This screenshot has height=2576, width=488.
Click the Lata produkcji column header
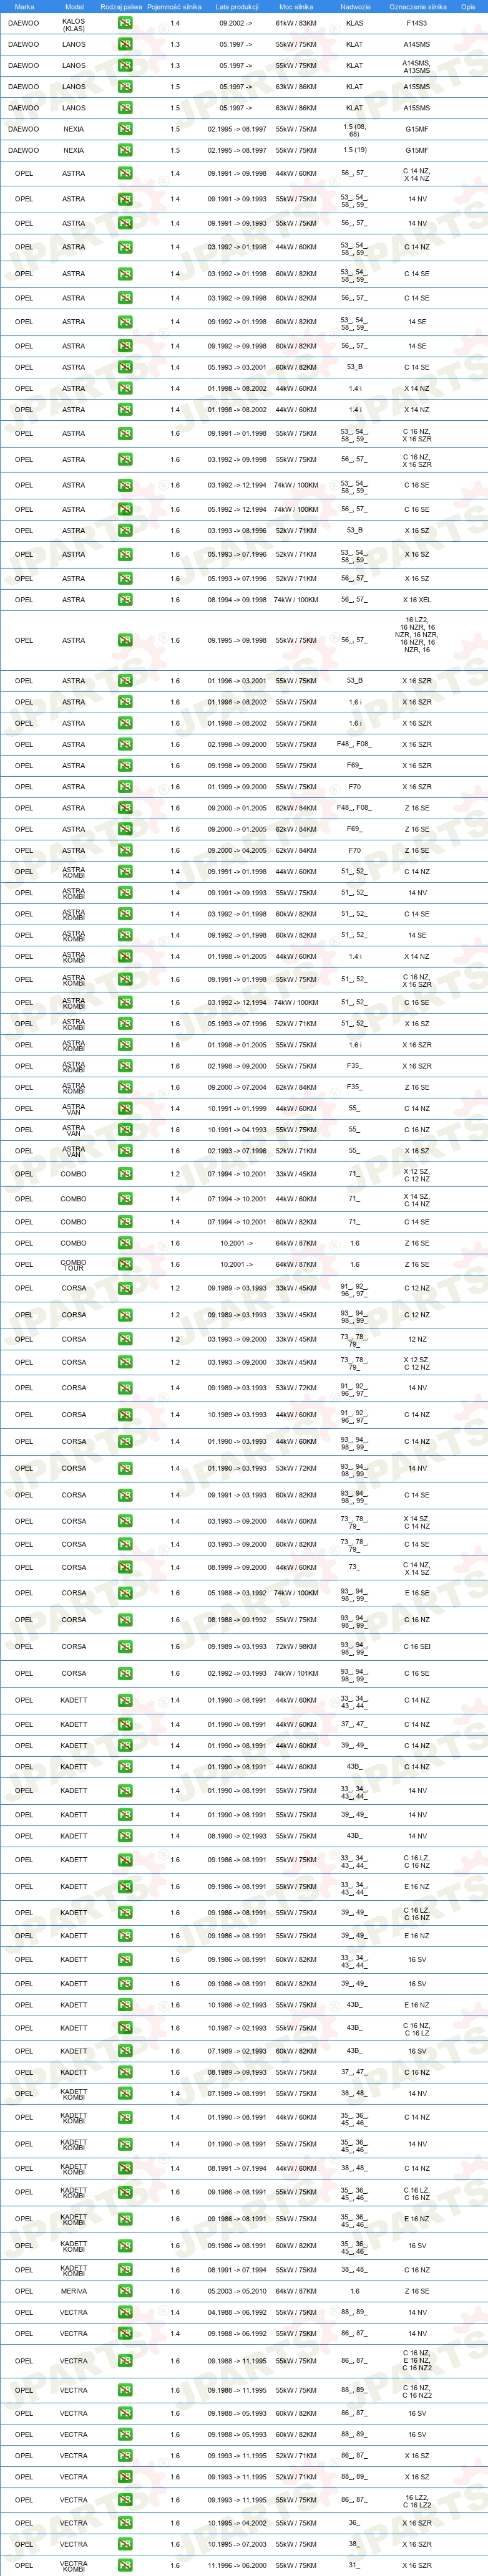(237, 6)
